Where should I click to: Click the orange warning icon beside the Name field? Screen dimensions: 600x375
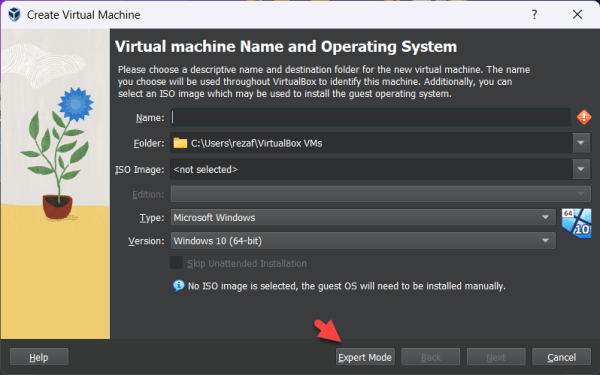584,117
